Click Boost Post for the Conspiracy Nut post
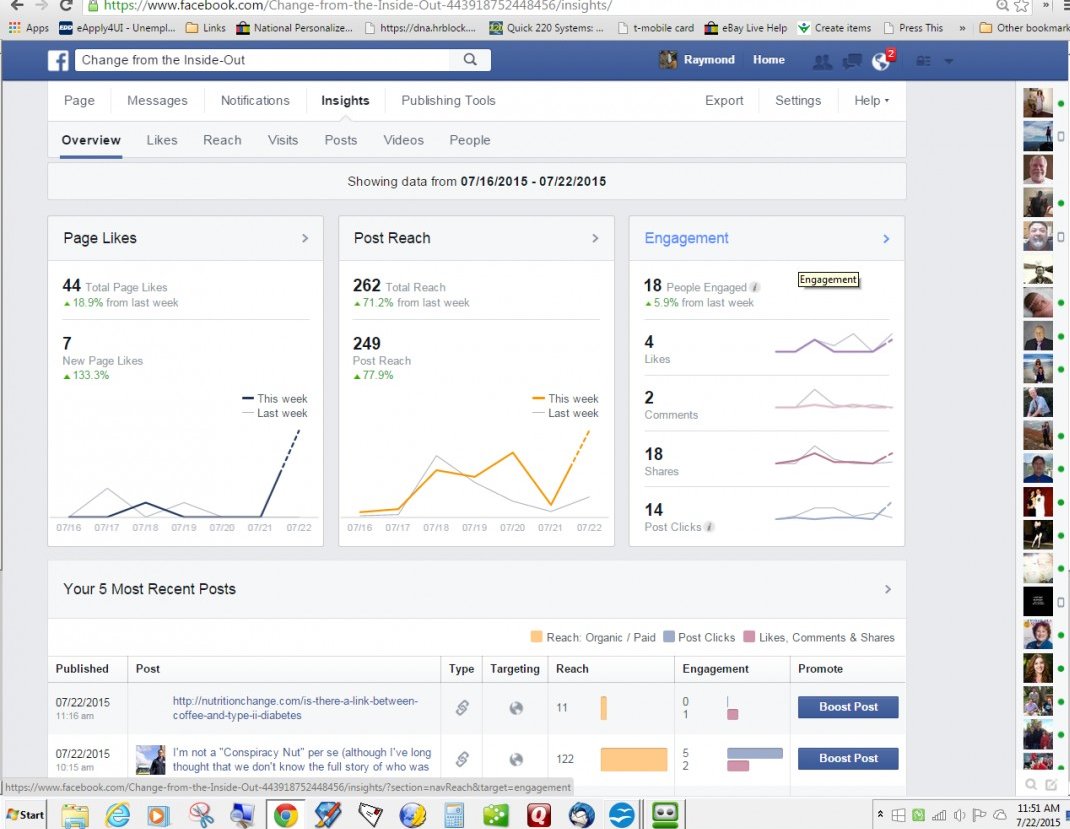This screenshot has width=1070, height=829. (848, 758)
